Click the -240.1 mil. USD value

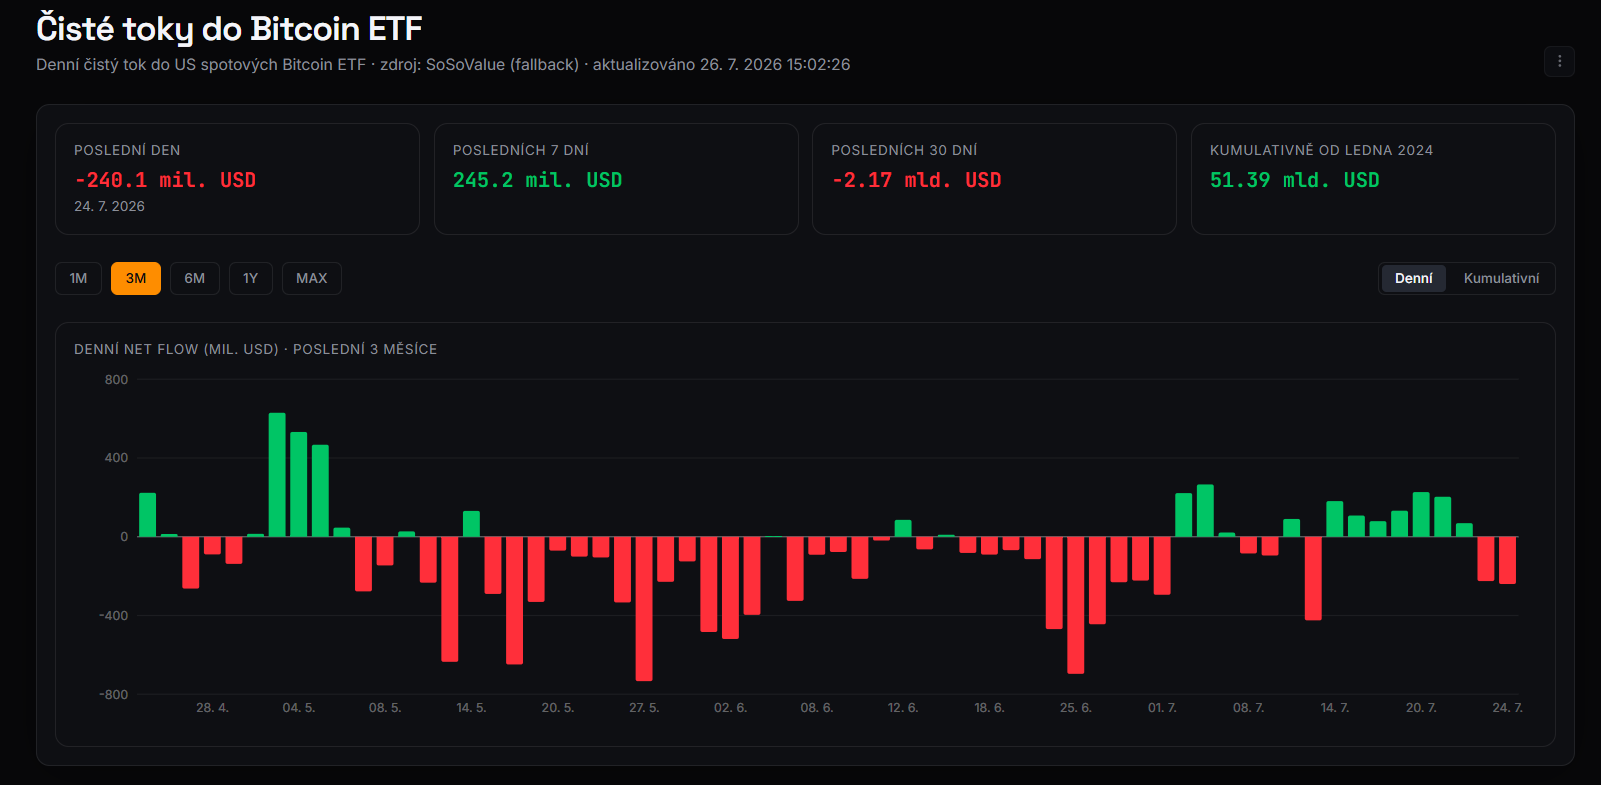[x=165, y=180]
